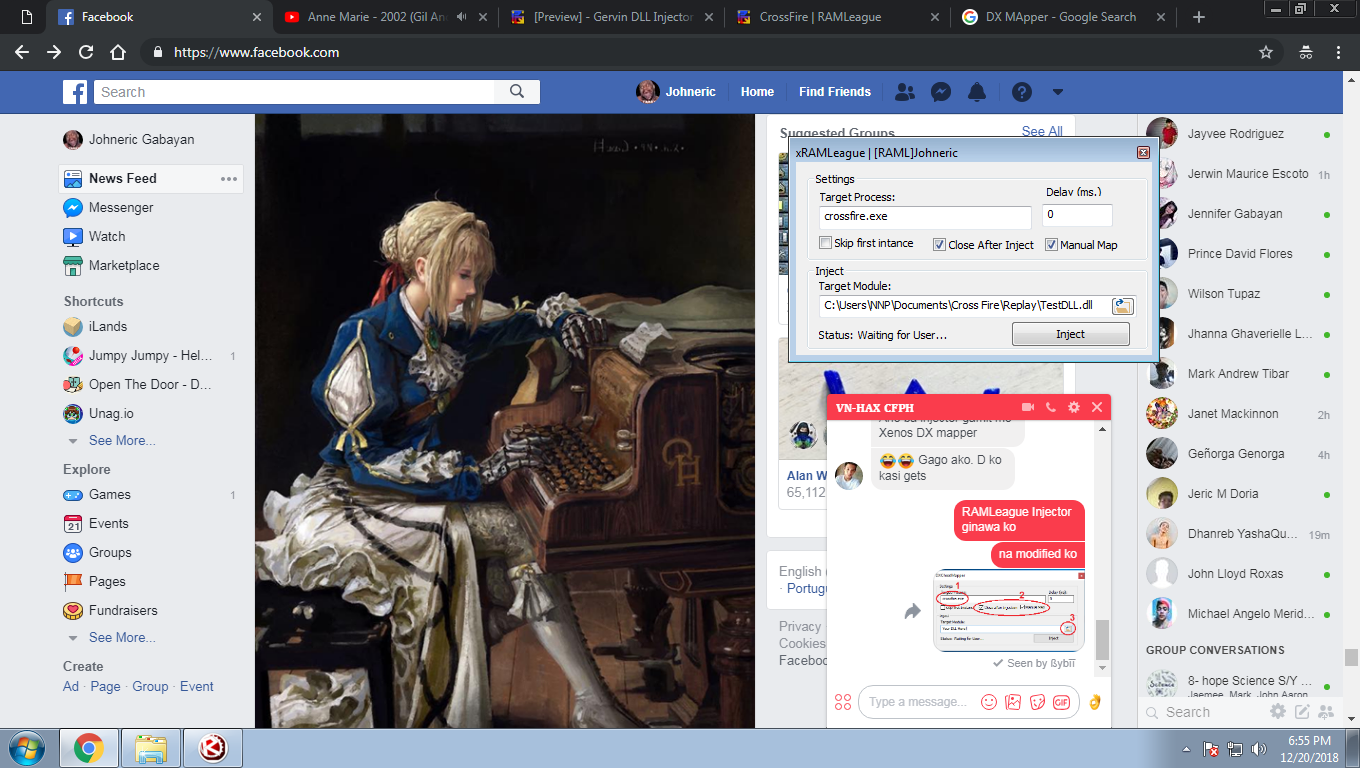This screenshot has height=768, width=1360.
Task: Uncheck the Manual Map checkbox
Action: pyautogui.click(x=1051, y=244)
